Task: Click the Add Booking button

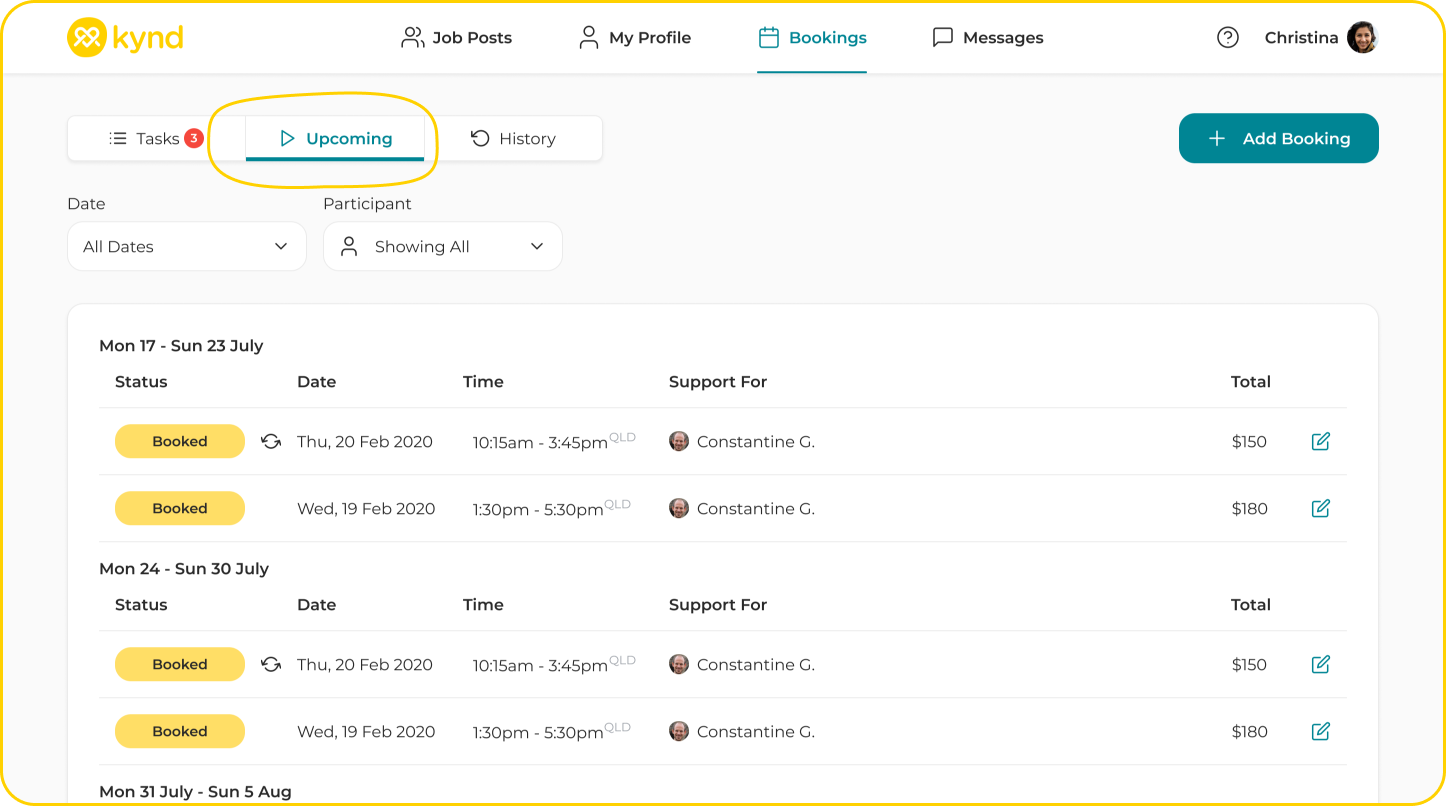Action: (x=1278, y=139)
